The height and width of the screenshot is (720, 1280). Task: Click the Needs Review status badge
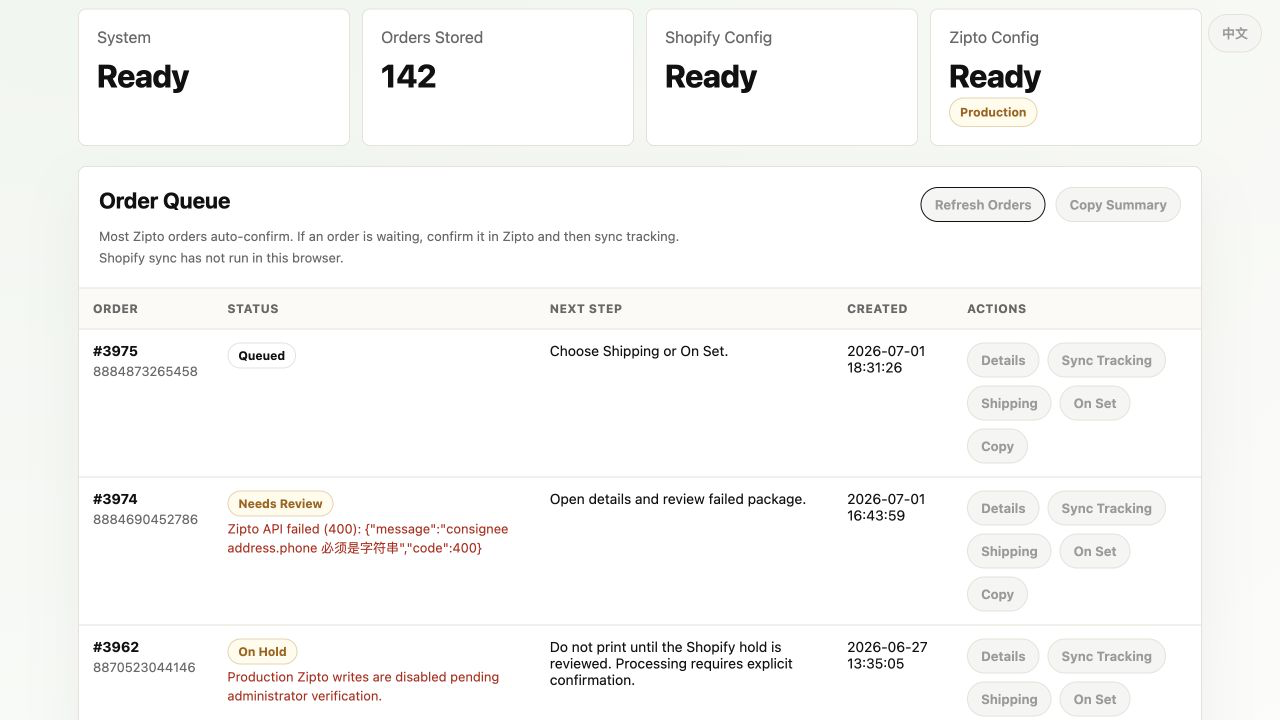point(280,504)
